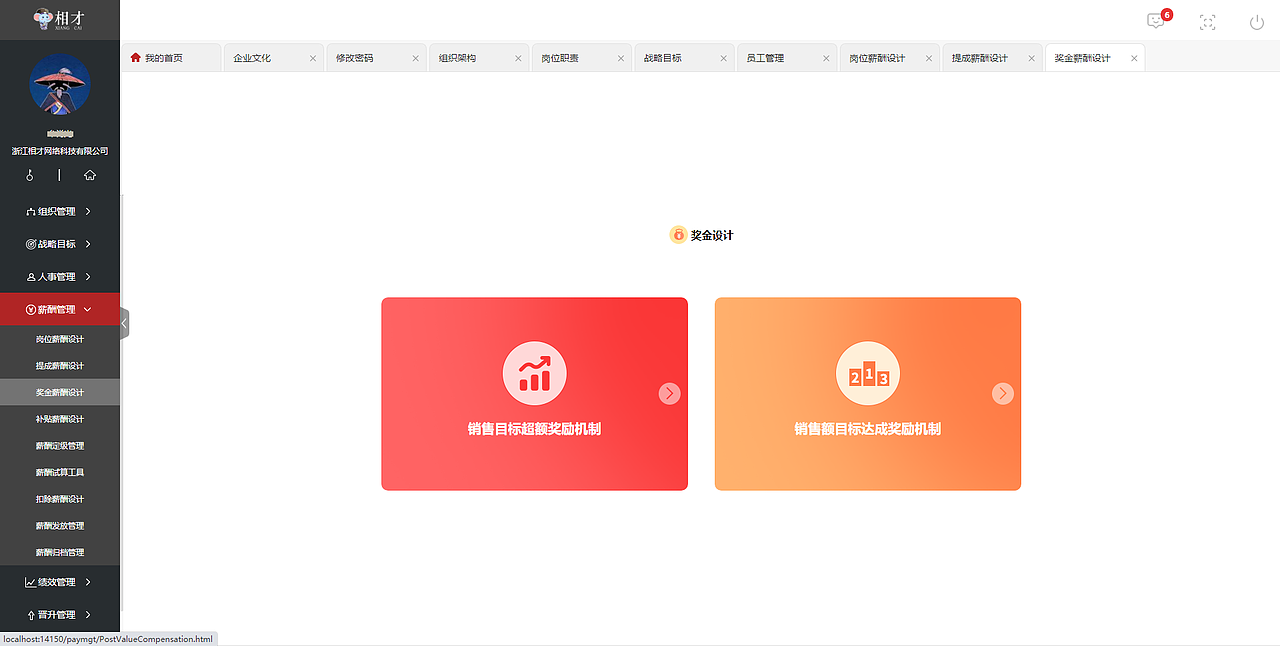Screen dimensions: 1280x646
Task: Open 薪酬试算工具 in the sidebar
Action: (x=60, y=472)
